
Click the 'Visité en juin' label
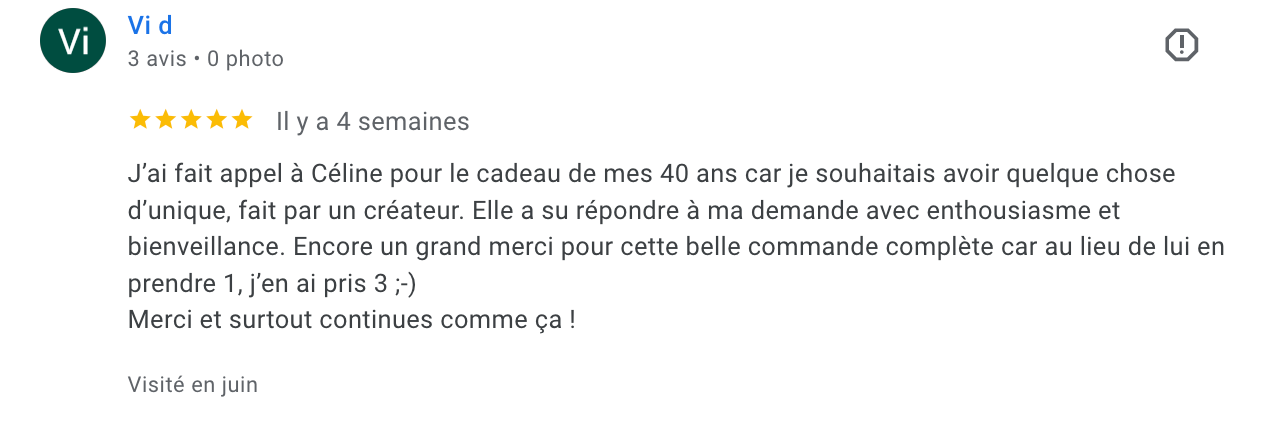[x=193, y=384]
